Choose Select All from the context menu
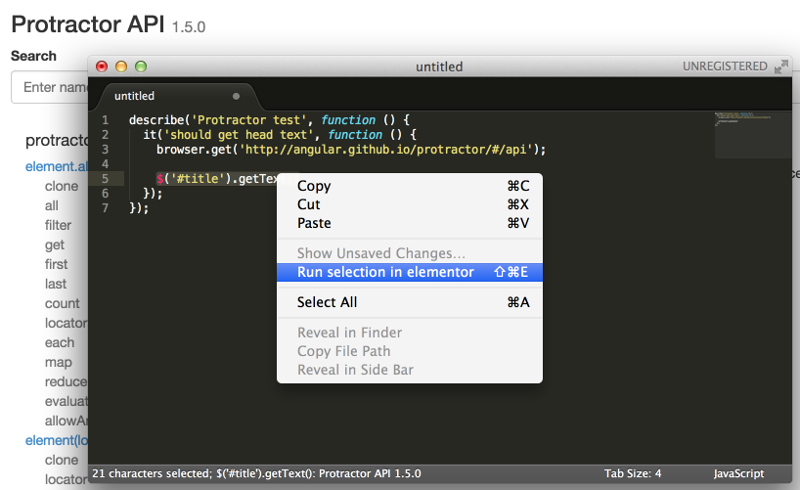This screenshot has height=490, width=800. 409,302
